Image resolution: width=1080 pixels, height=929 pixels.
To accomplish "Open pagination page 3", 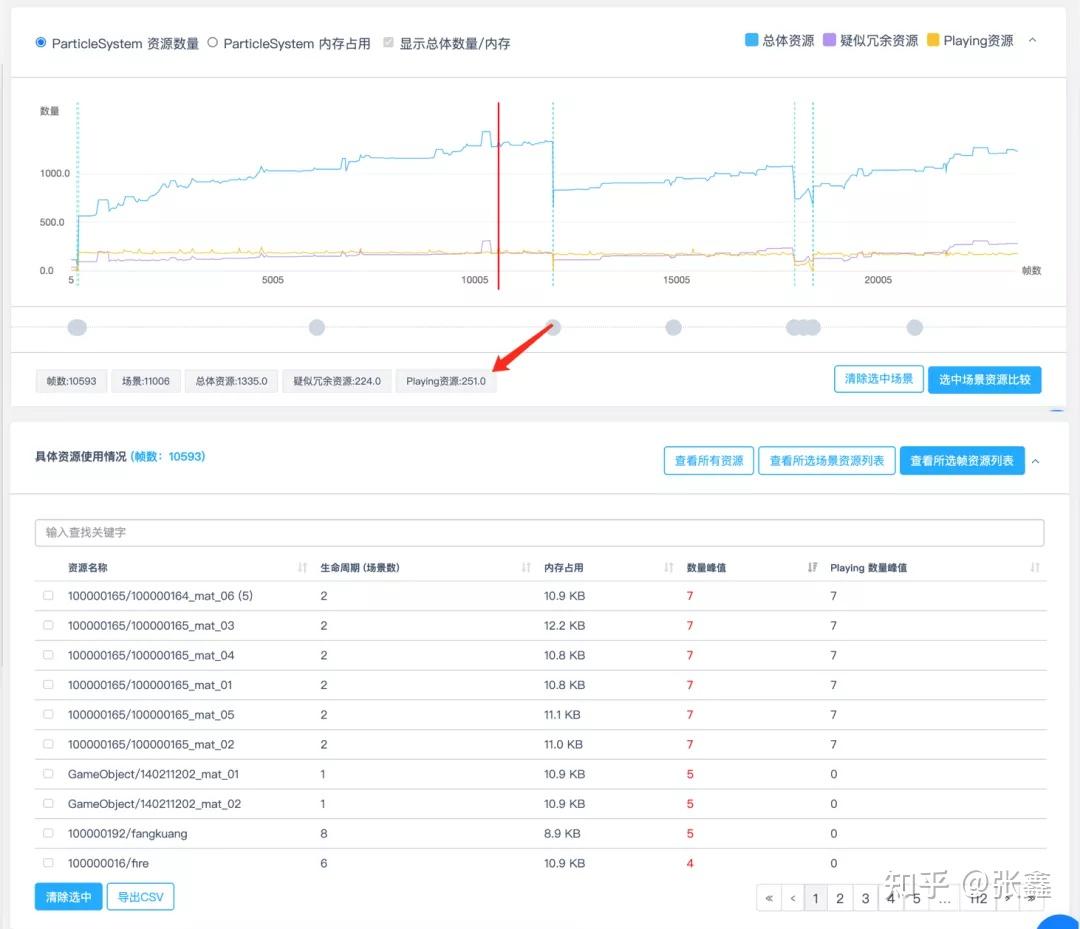I will click(x=865, y=898).
